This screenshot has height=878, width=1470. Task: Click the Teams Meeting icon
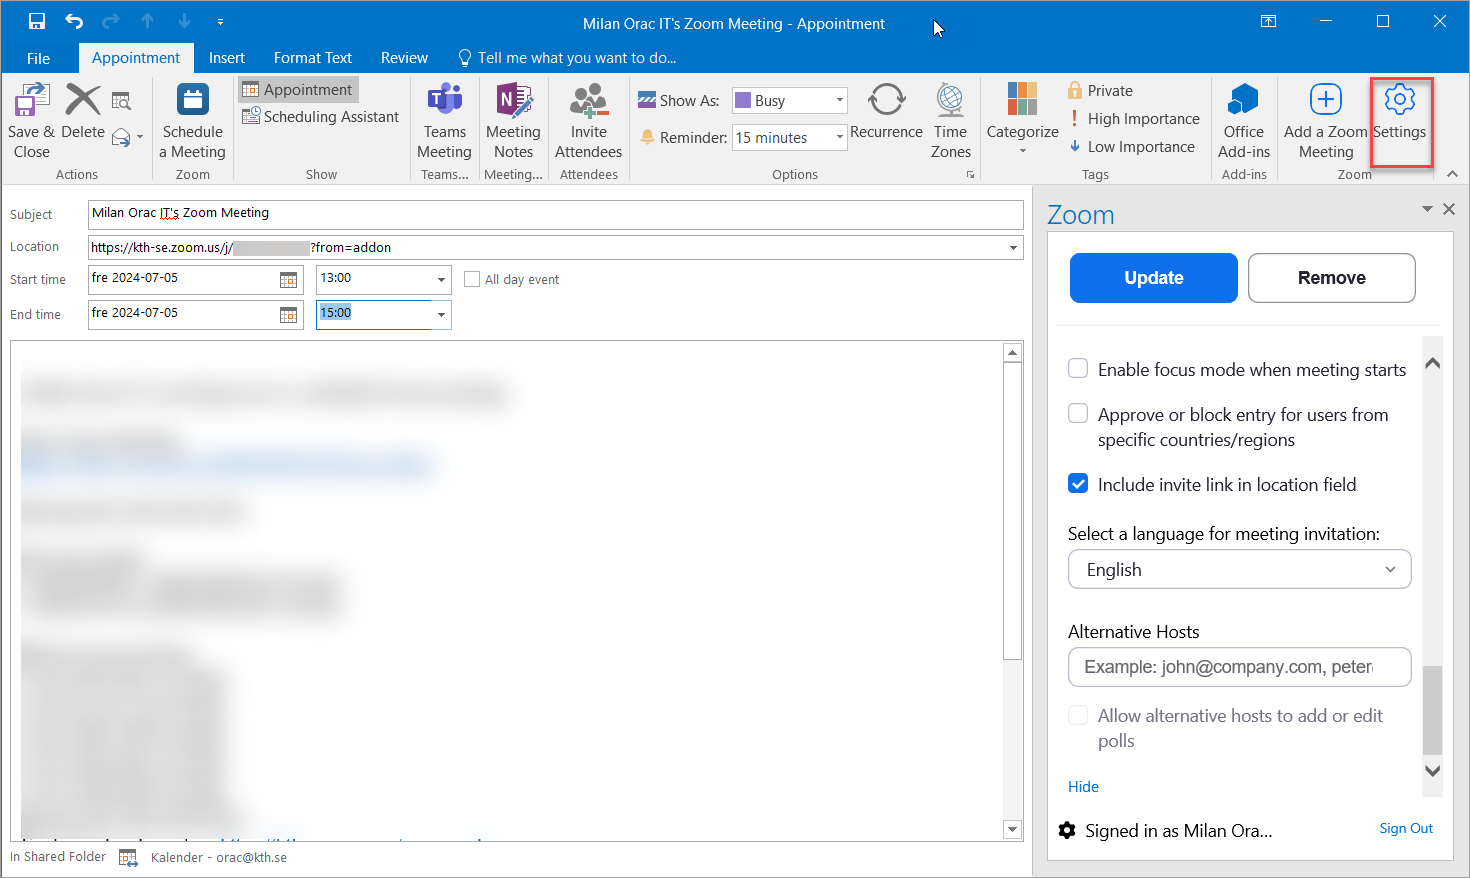click(444, 101)
